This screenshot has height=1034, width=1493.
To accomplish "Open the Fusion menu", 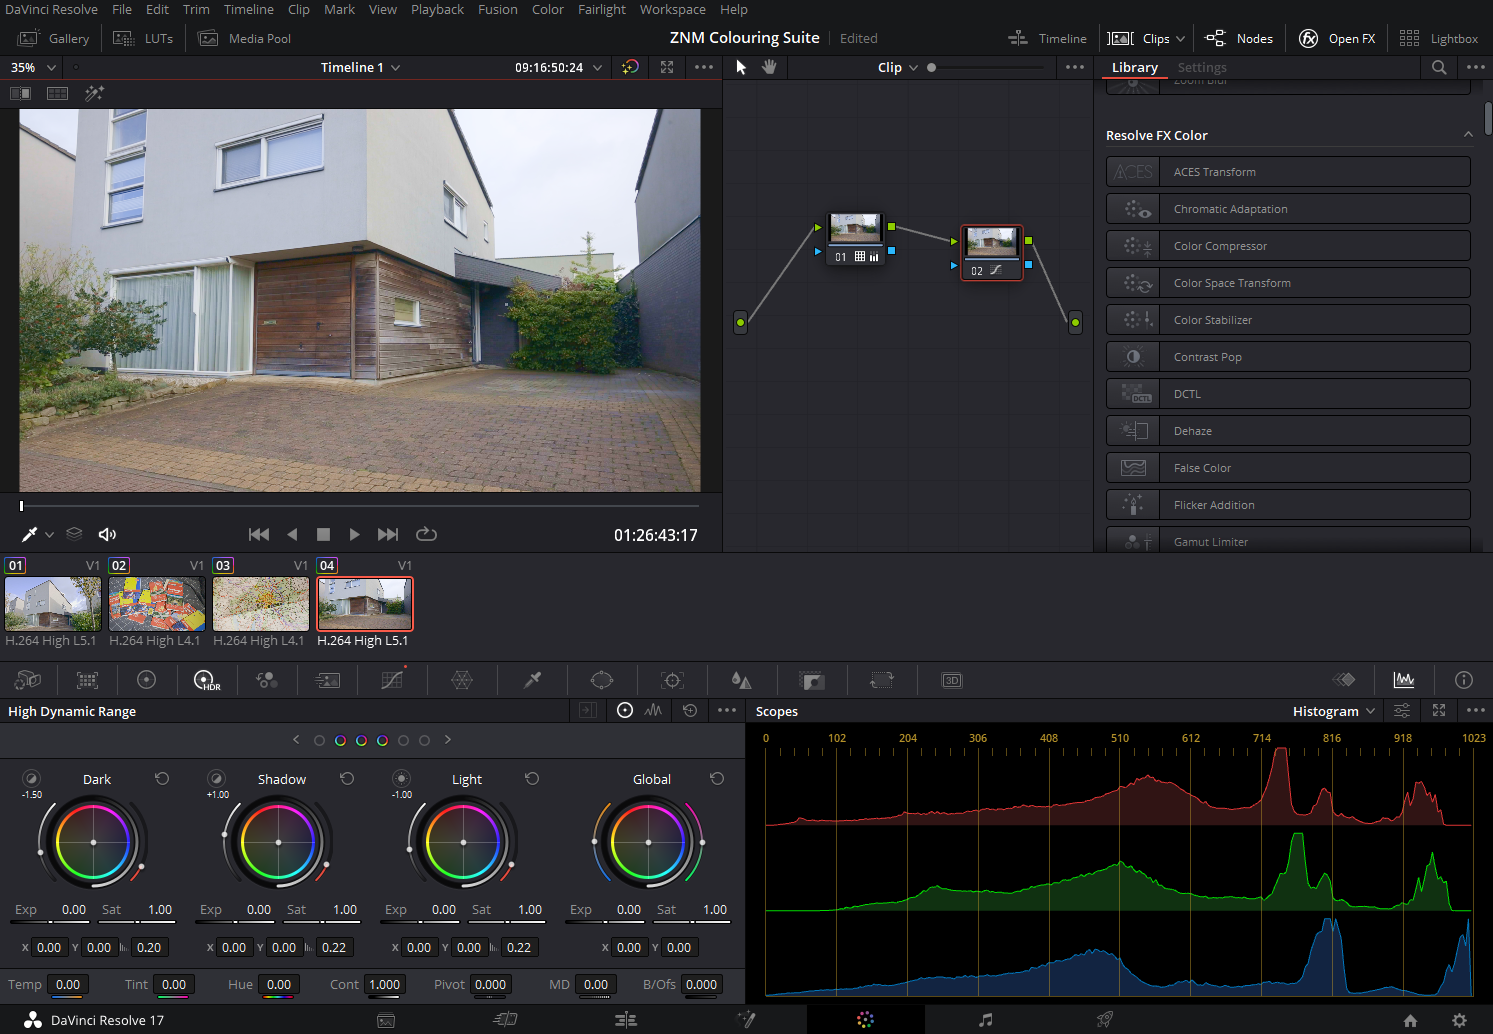I will pos(497,9).
